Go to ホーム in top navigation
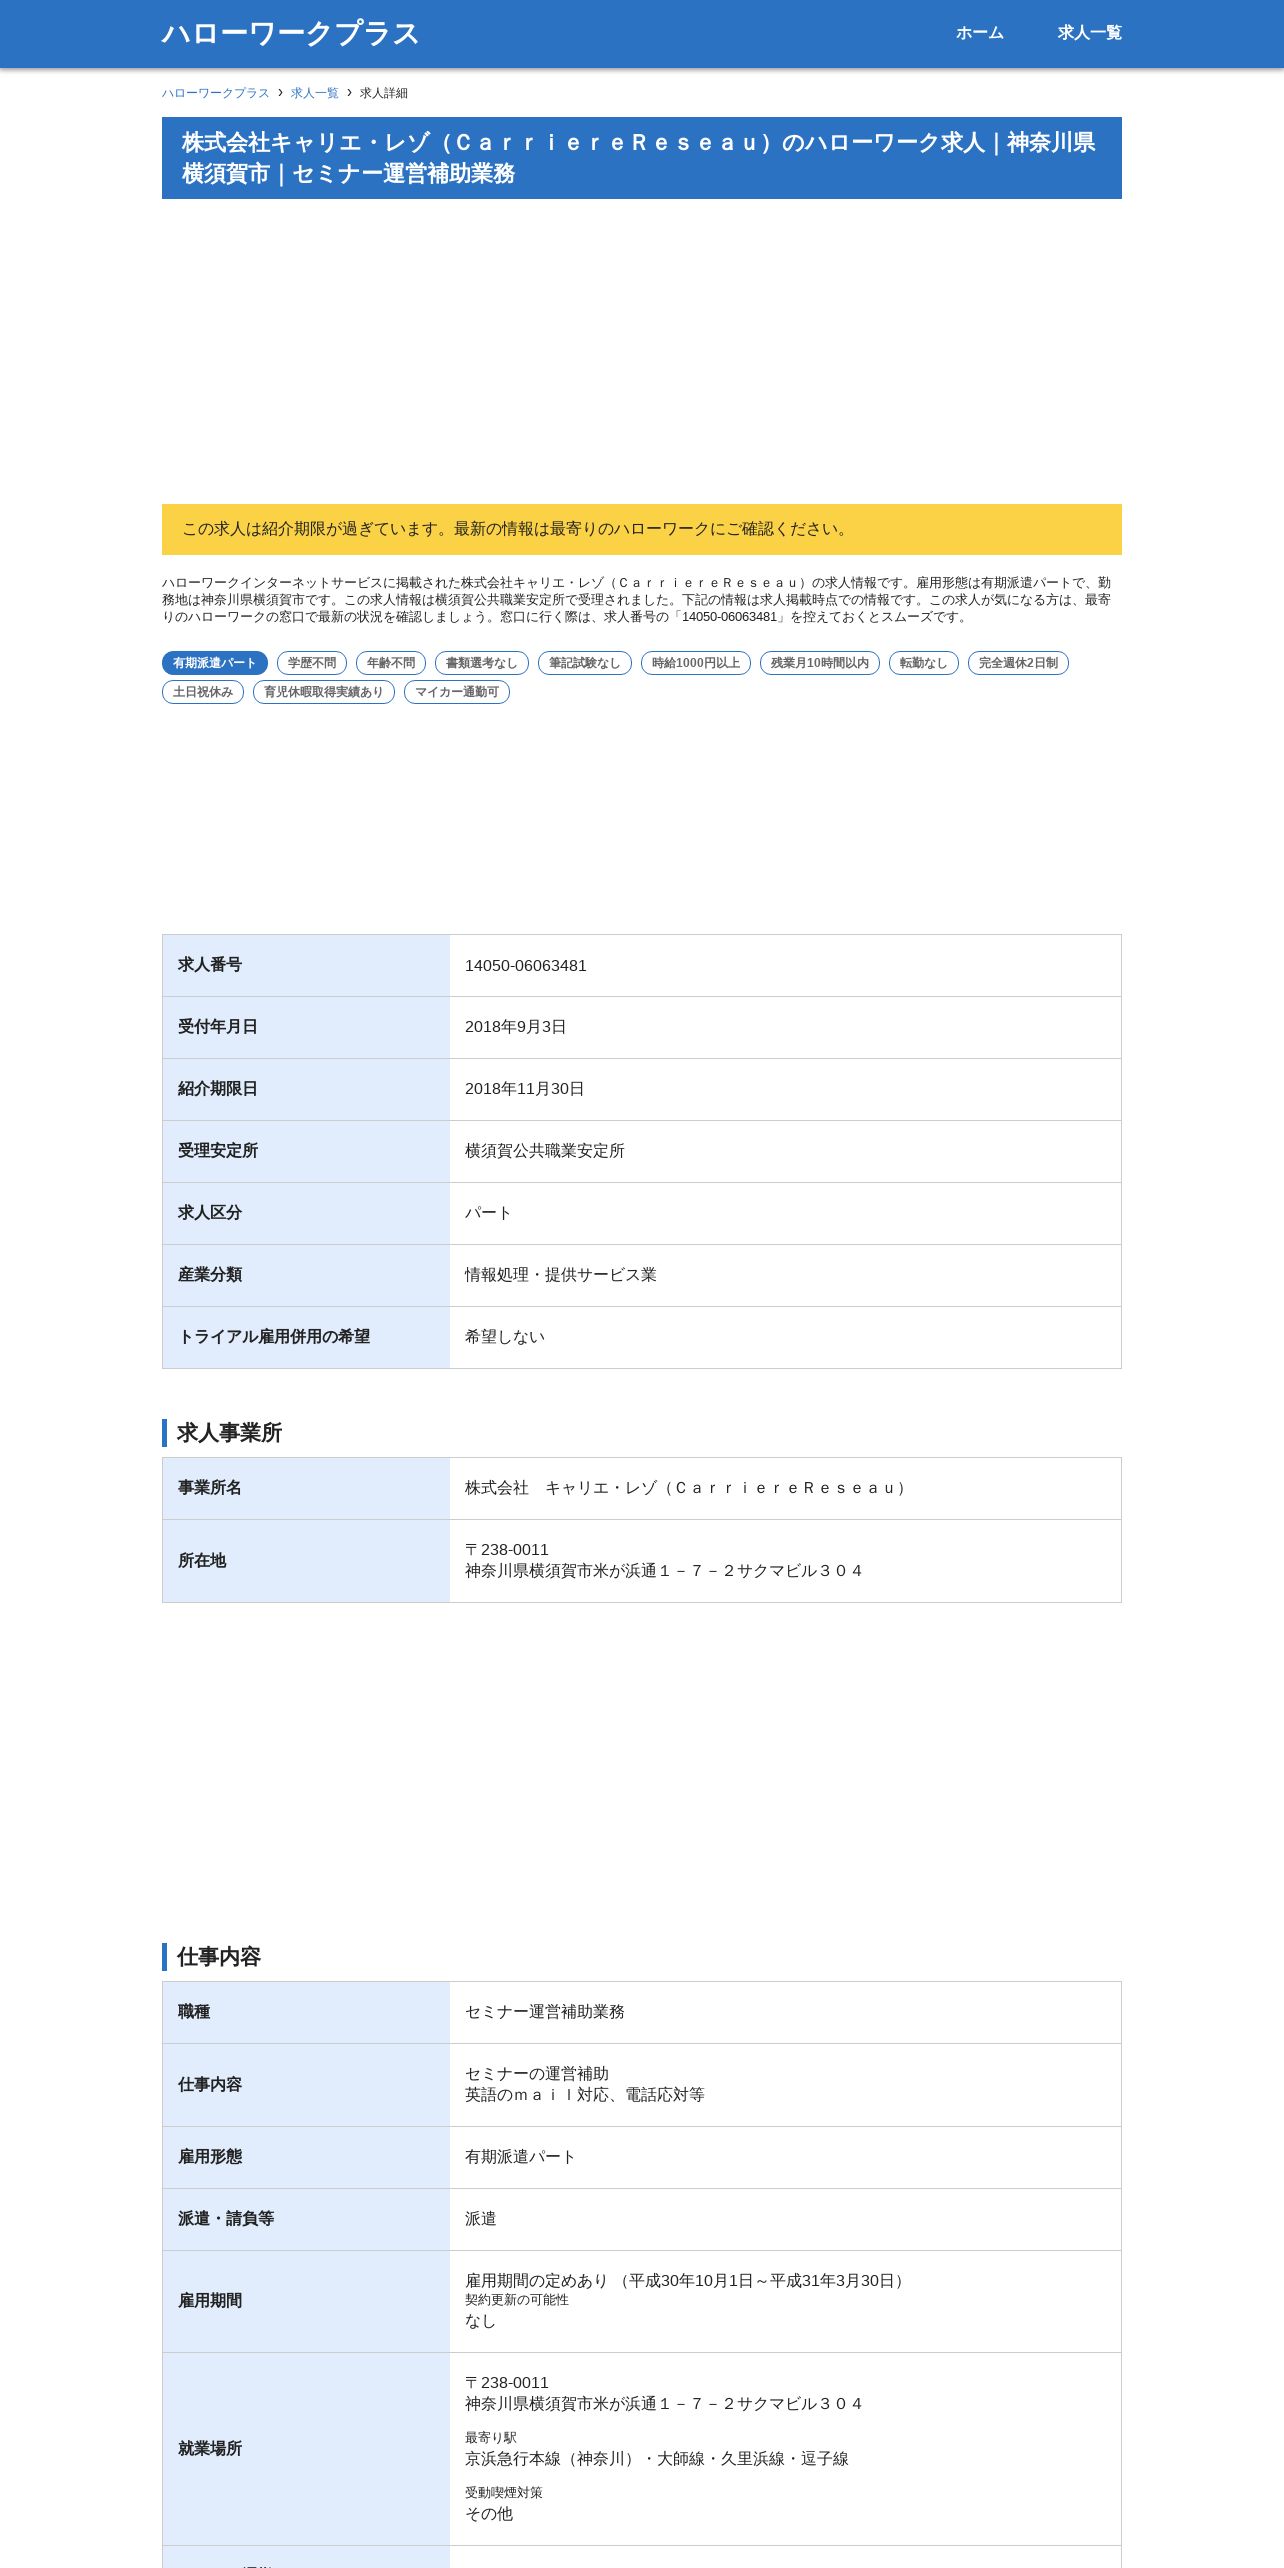Image resolution: width=1284 pixels, height=2568 pixels. pos(979,33)
